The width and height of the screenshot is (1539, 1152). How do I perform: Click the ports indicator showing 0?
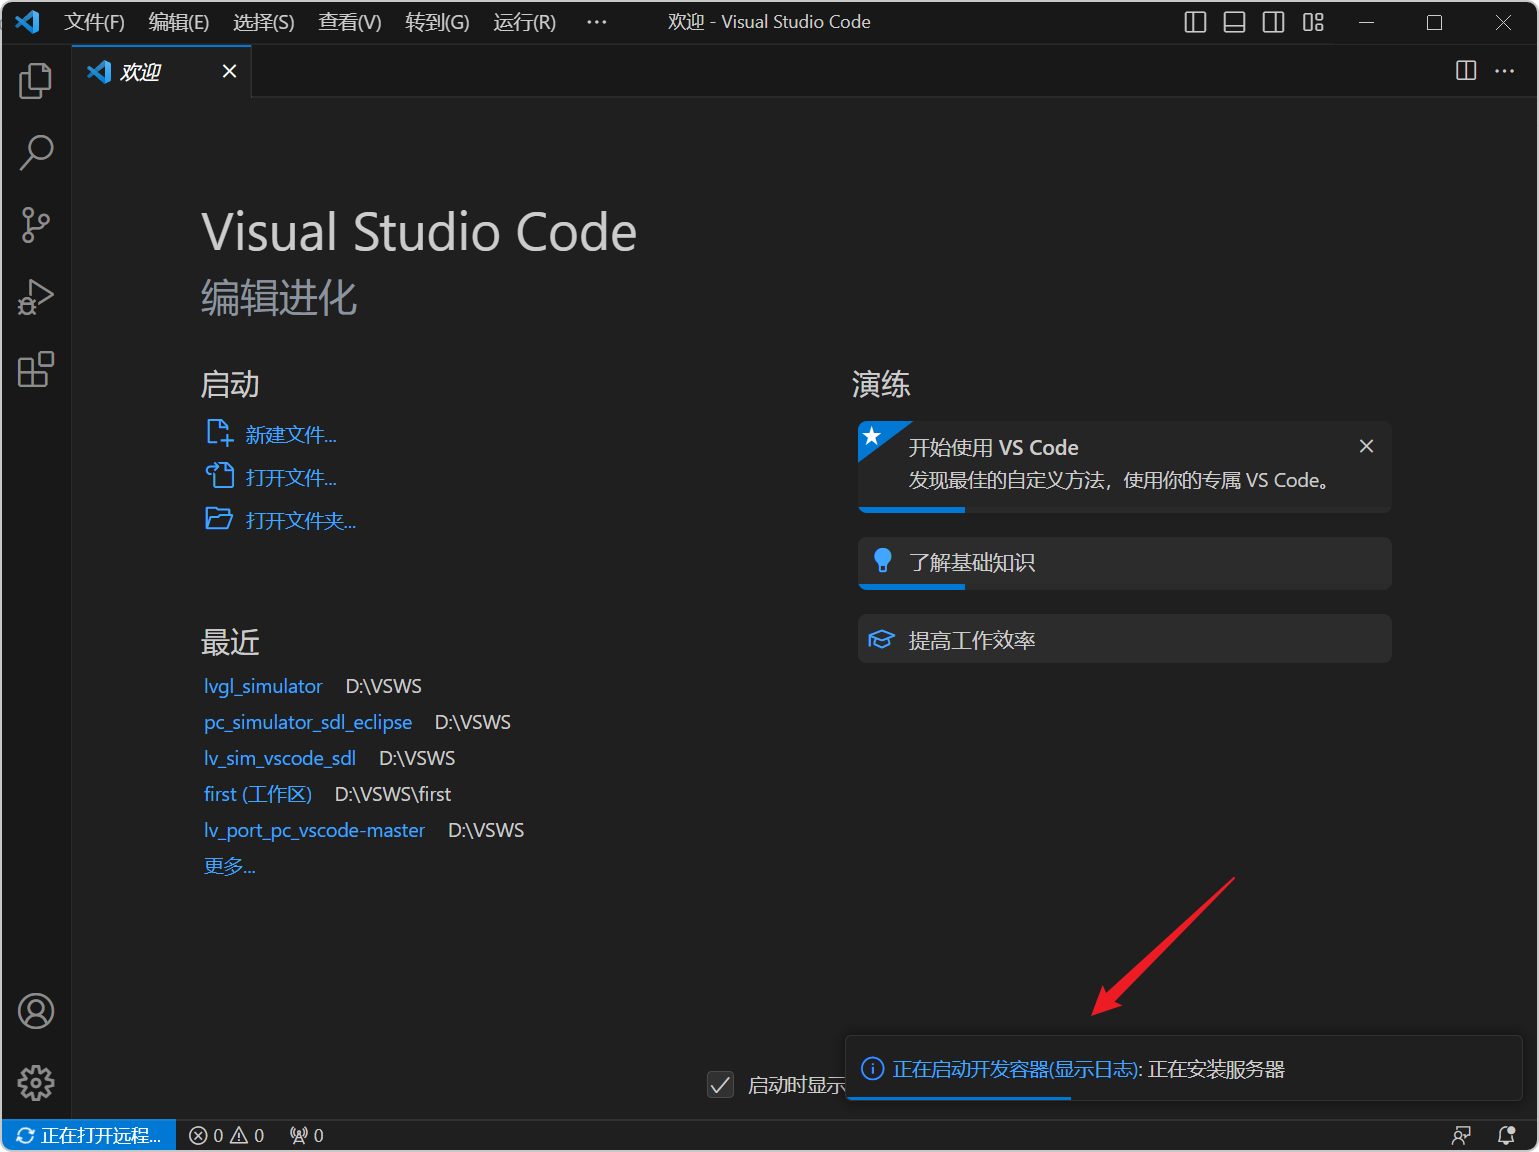[x=306, y=1135]
